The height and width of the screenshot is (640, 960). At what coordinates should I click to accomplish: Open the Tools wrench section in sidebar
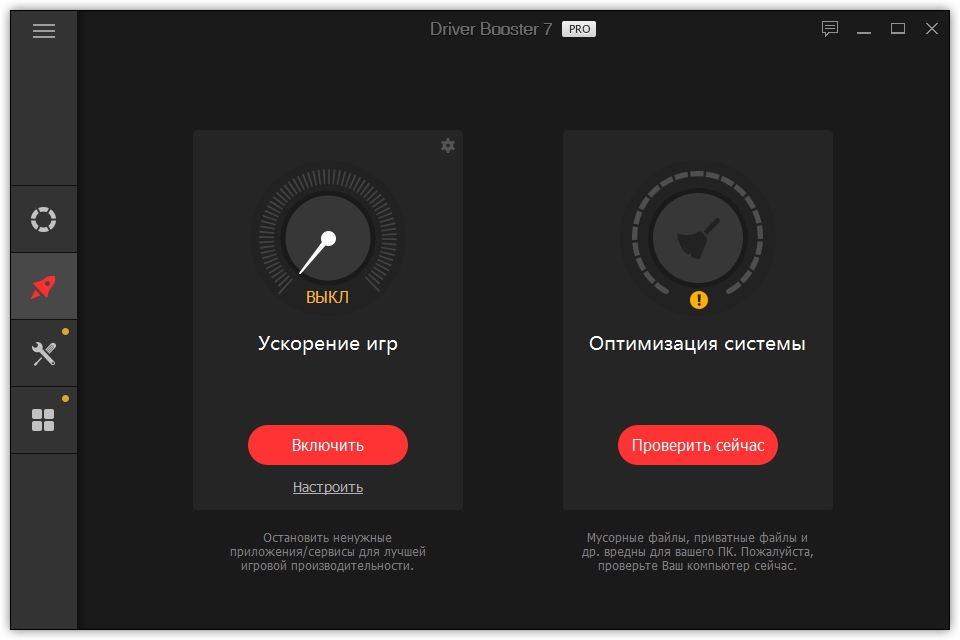click(x=44, y=353)
